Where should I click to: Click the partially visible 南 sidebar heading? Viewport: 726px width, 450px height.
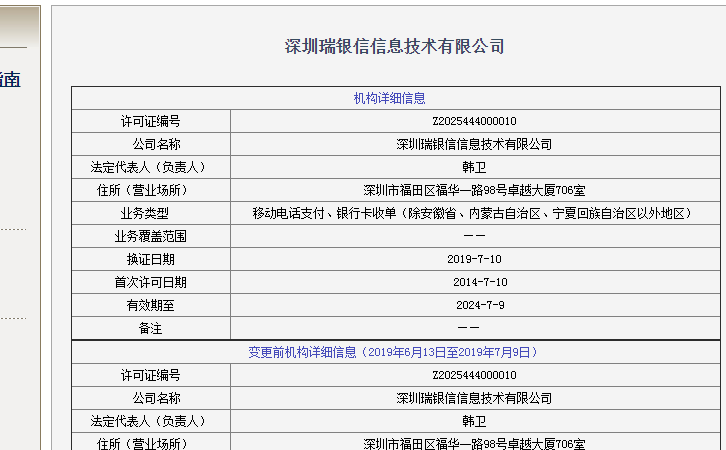(x=10, y=80)
